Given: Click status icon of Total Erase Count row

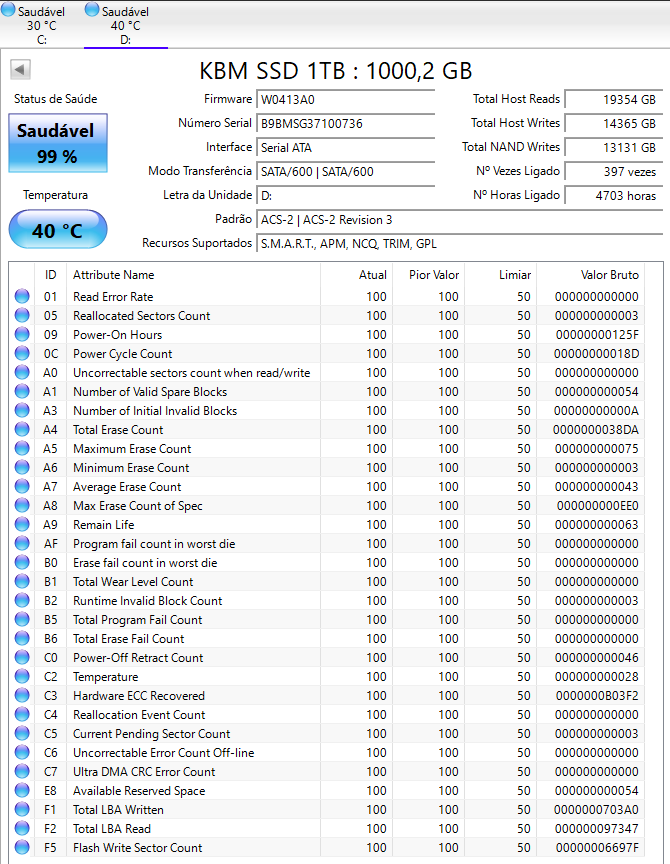Looking at the screenshot, I should tap(22, 430).
